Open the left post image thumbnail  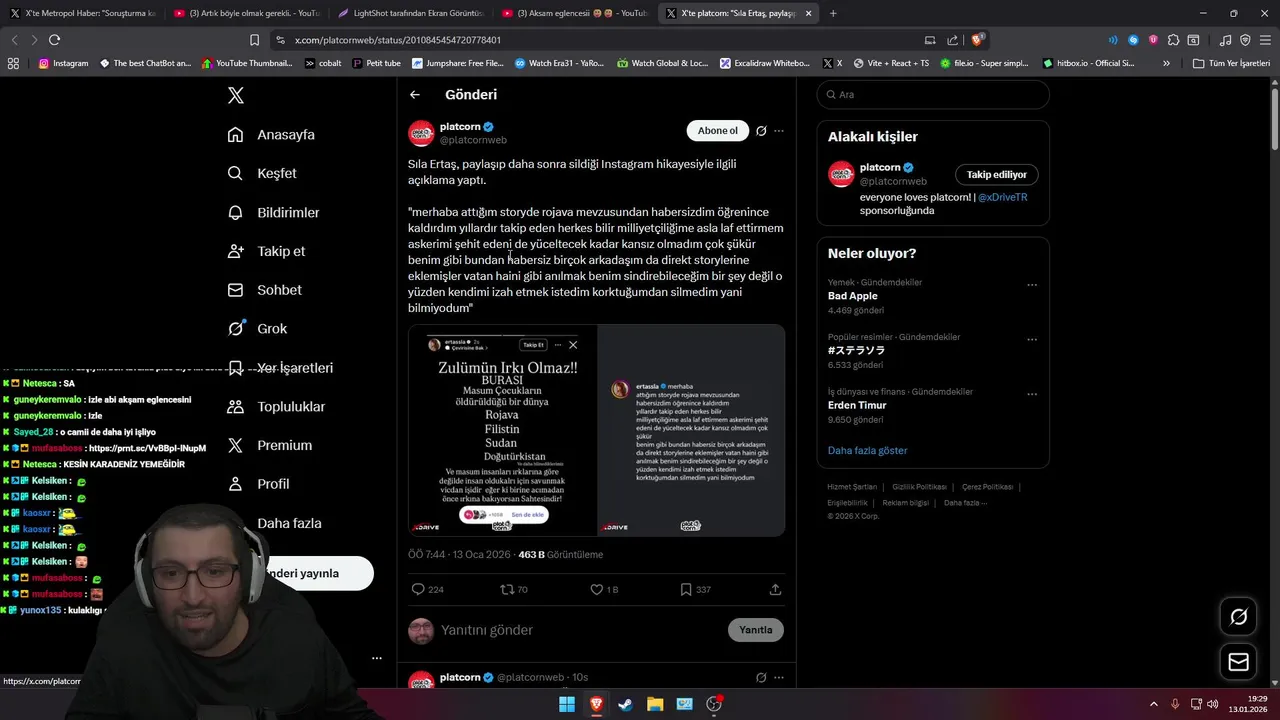(502, 430)
